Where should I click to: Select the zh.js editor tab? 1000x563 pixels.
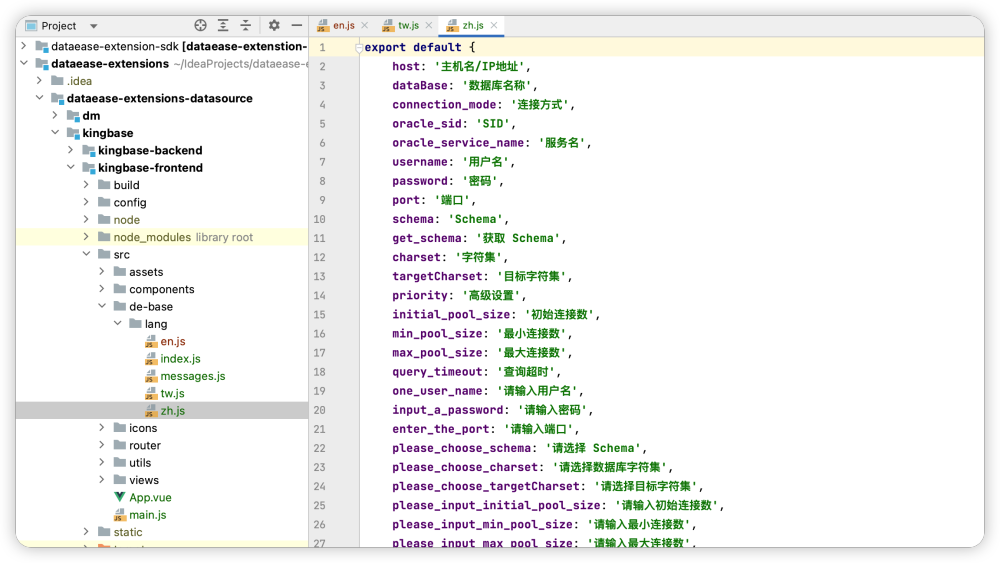[x=473, y=26]
